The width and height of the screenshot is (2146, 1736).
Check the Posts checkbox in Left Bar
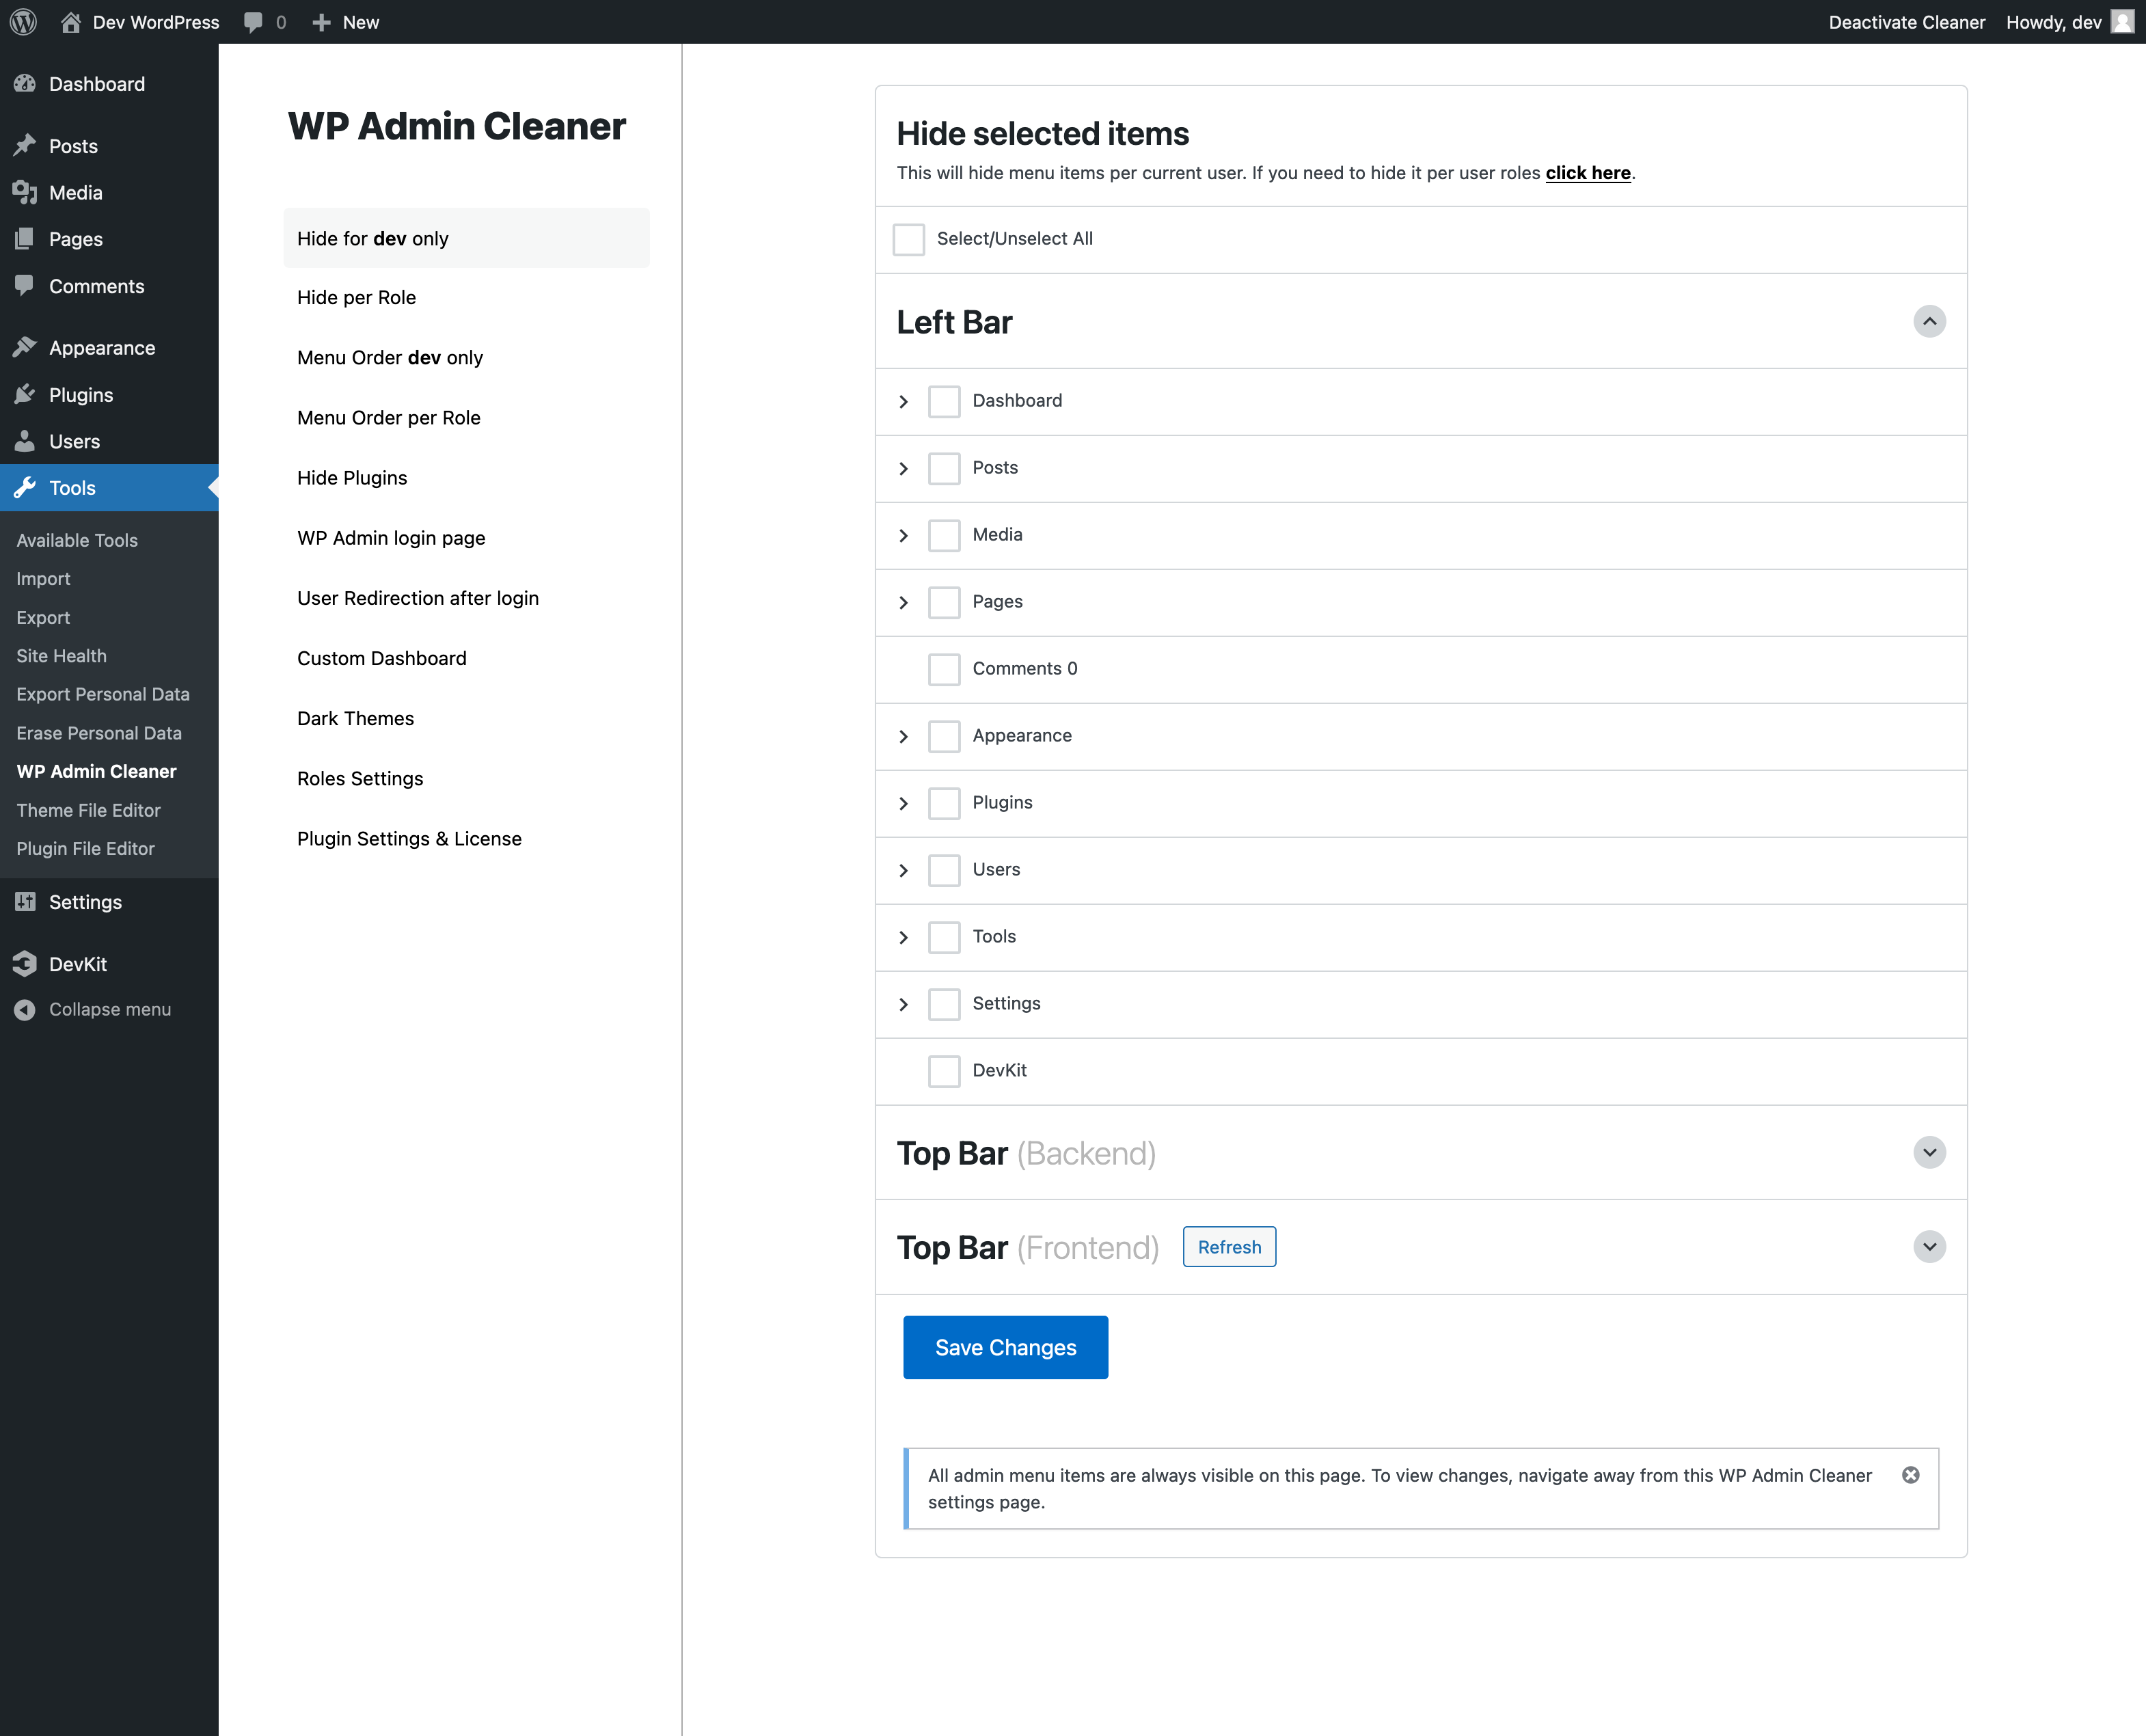[944, 468]
